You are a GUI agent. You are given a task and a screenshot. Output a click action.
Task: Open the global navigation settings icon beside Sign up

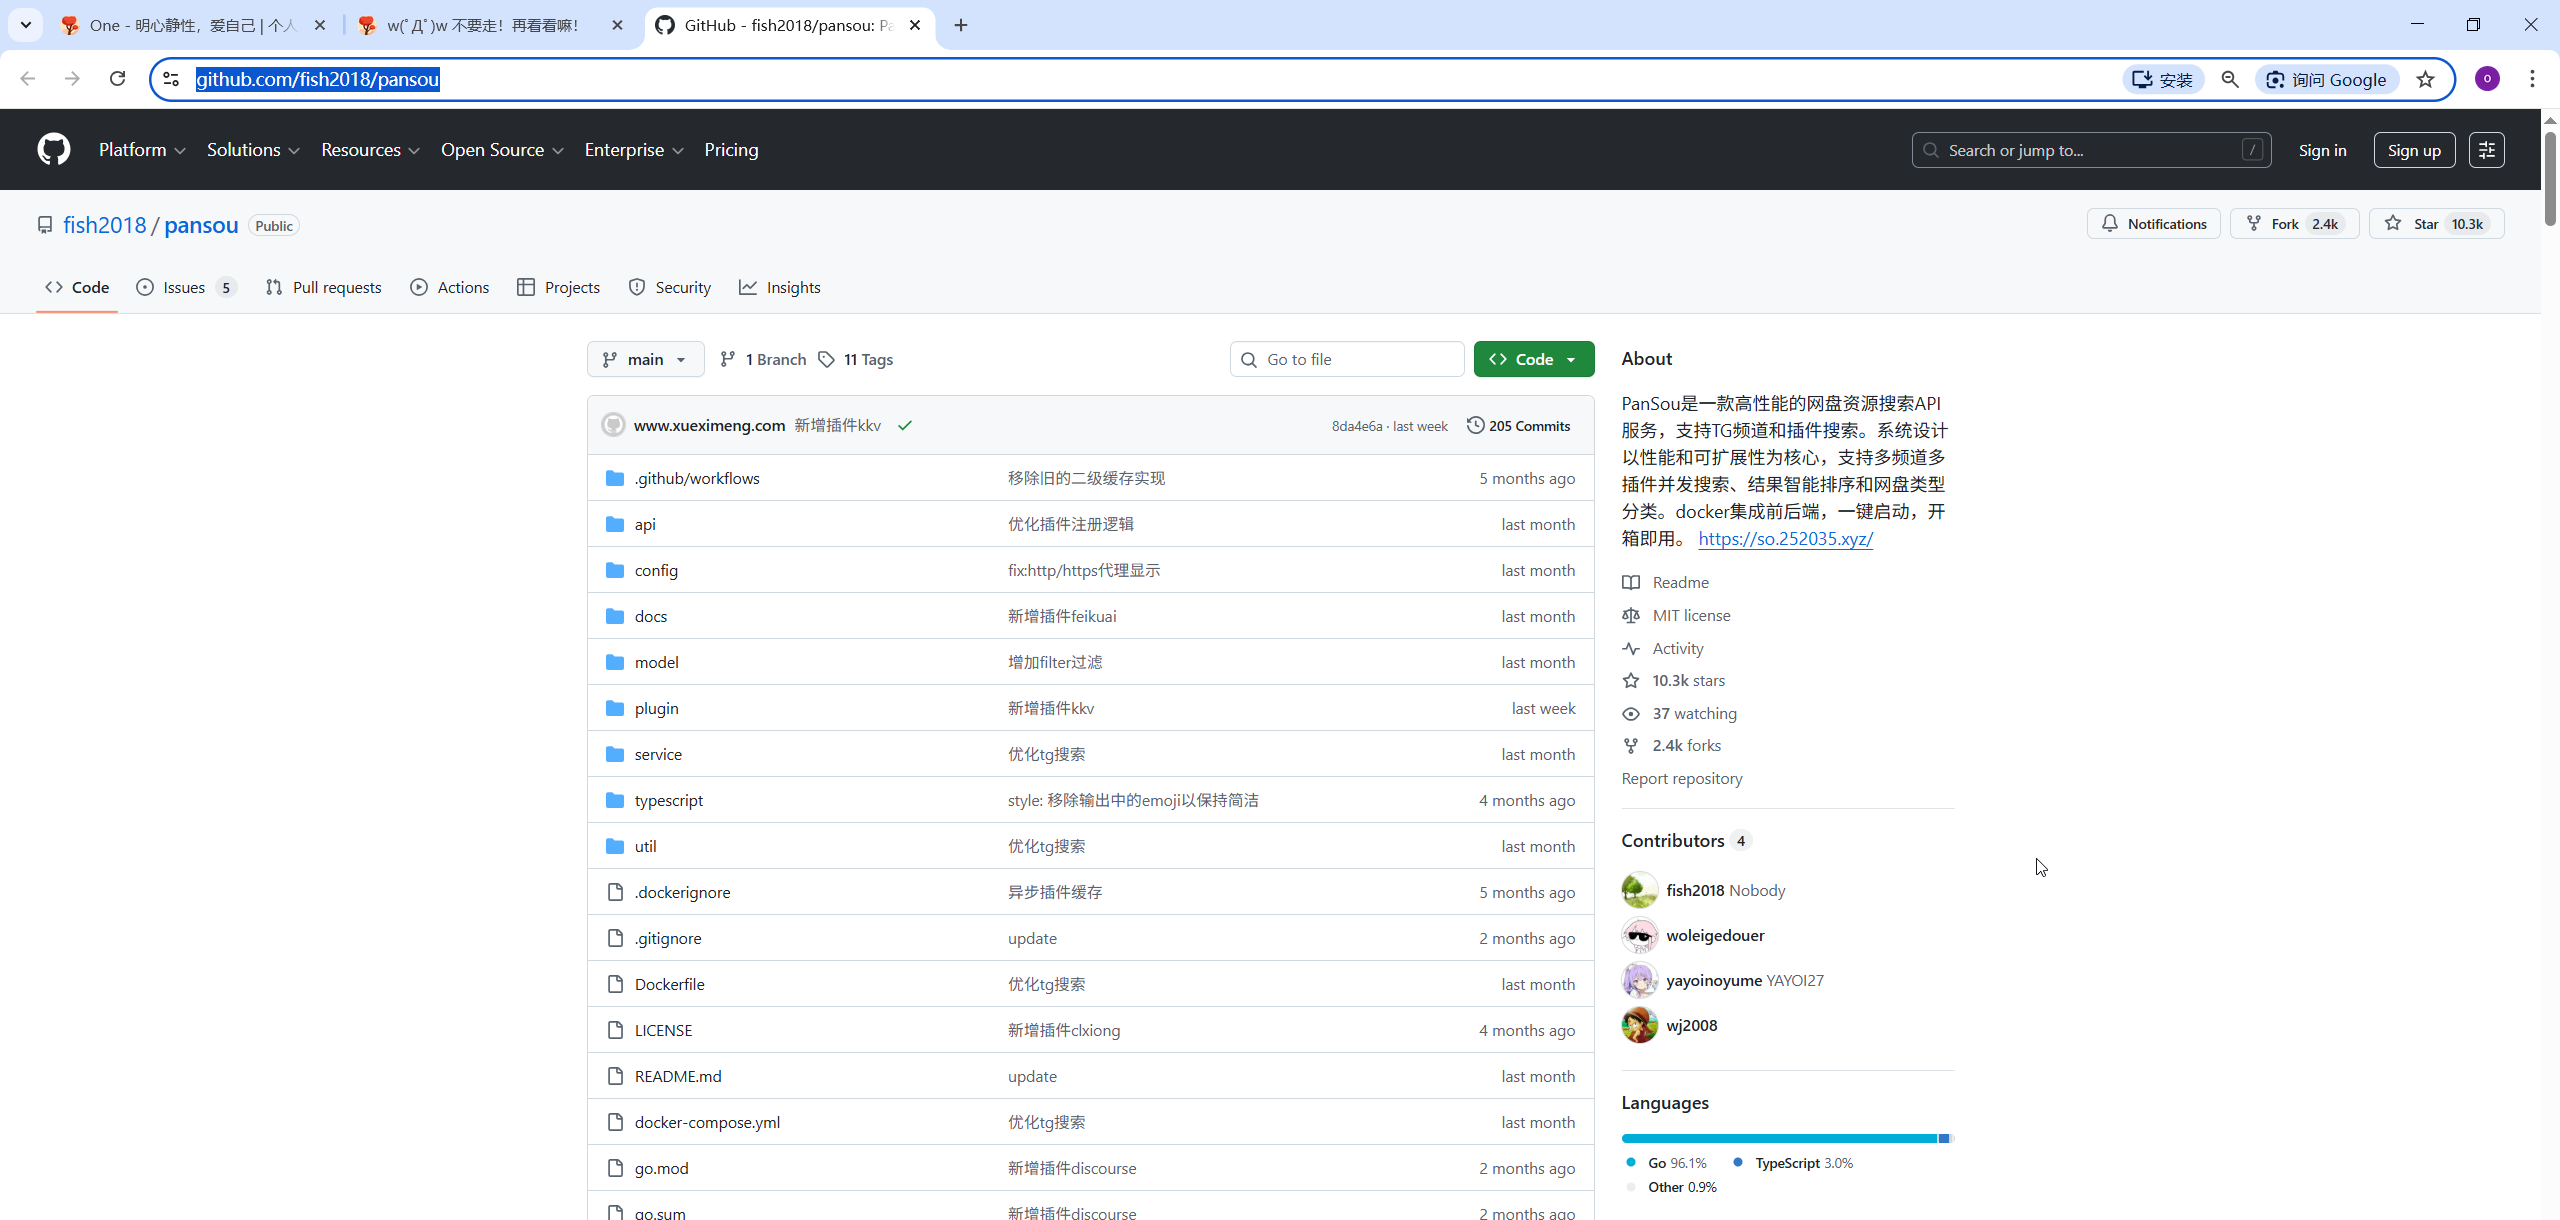[2486, 150]
